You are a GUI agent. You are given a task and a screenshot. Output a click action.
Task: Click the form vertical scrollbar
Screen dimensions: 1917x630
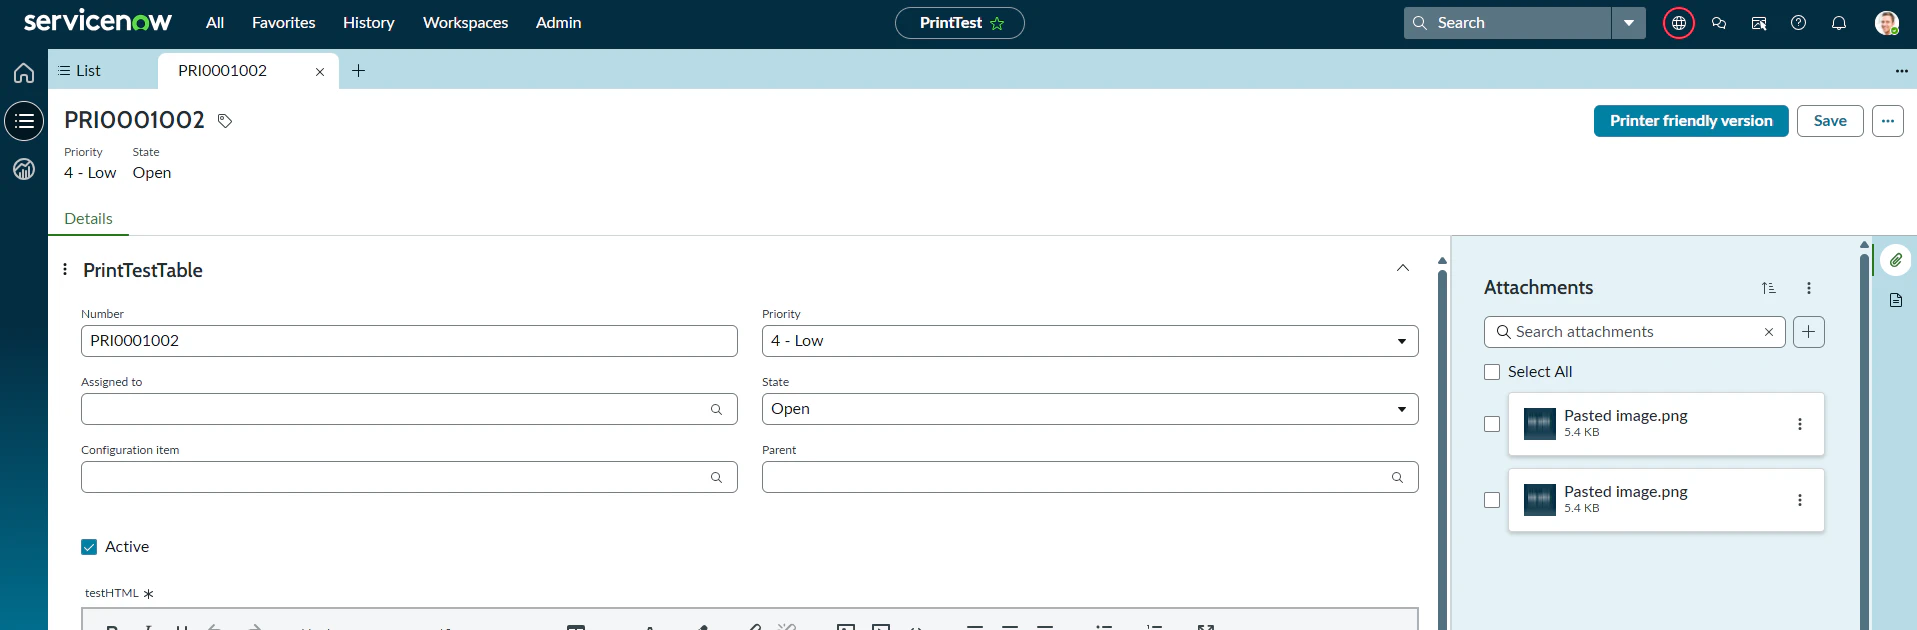[1442, 450]
